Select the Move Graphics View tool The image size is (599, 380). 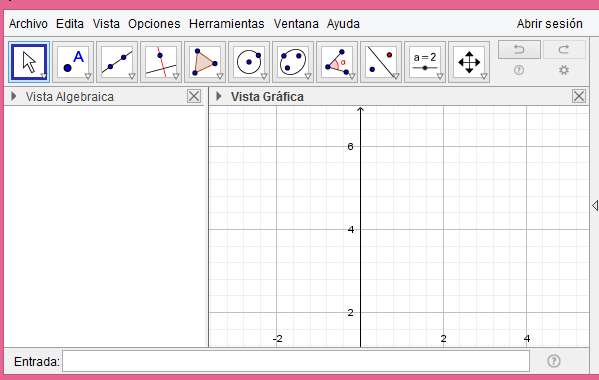pyautogui.click(x=469, y=62)
